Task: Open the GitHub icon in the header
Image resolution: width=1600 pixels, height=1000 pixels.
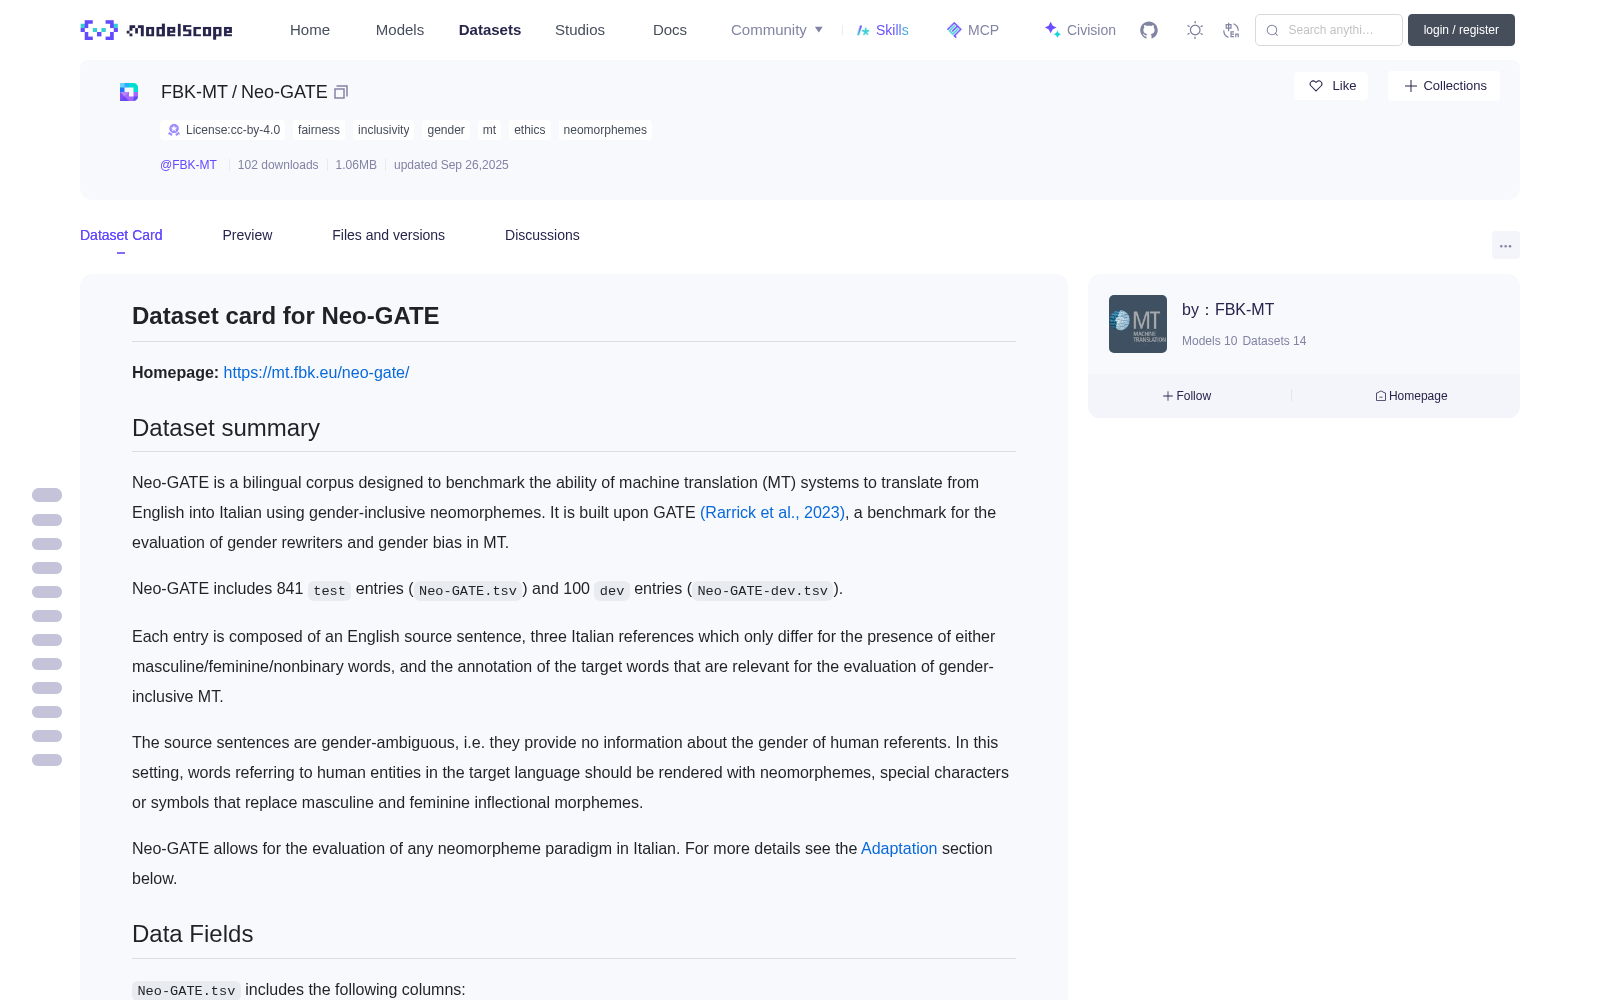Action: tap(1149, 30)
